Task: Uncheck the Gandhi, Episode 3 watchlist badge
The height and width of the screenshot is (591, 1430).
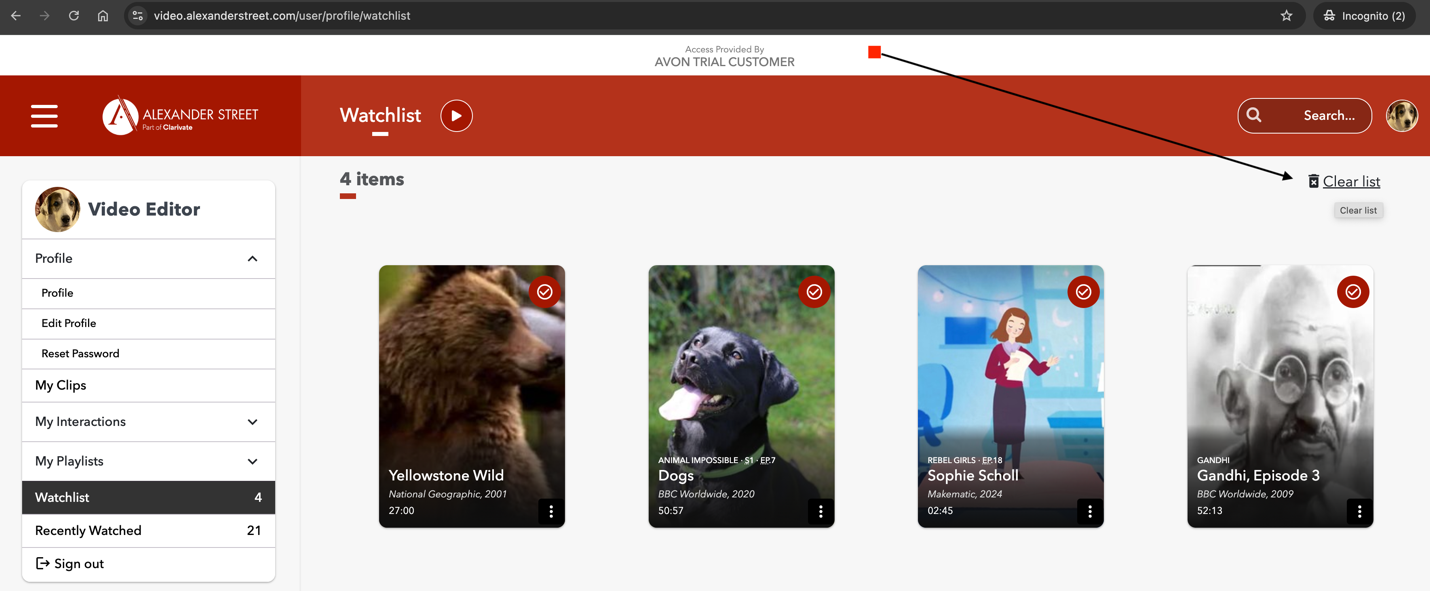Action: click(1352, 292)
